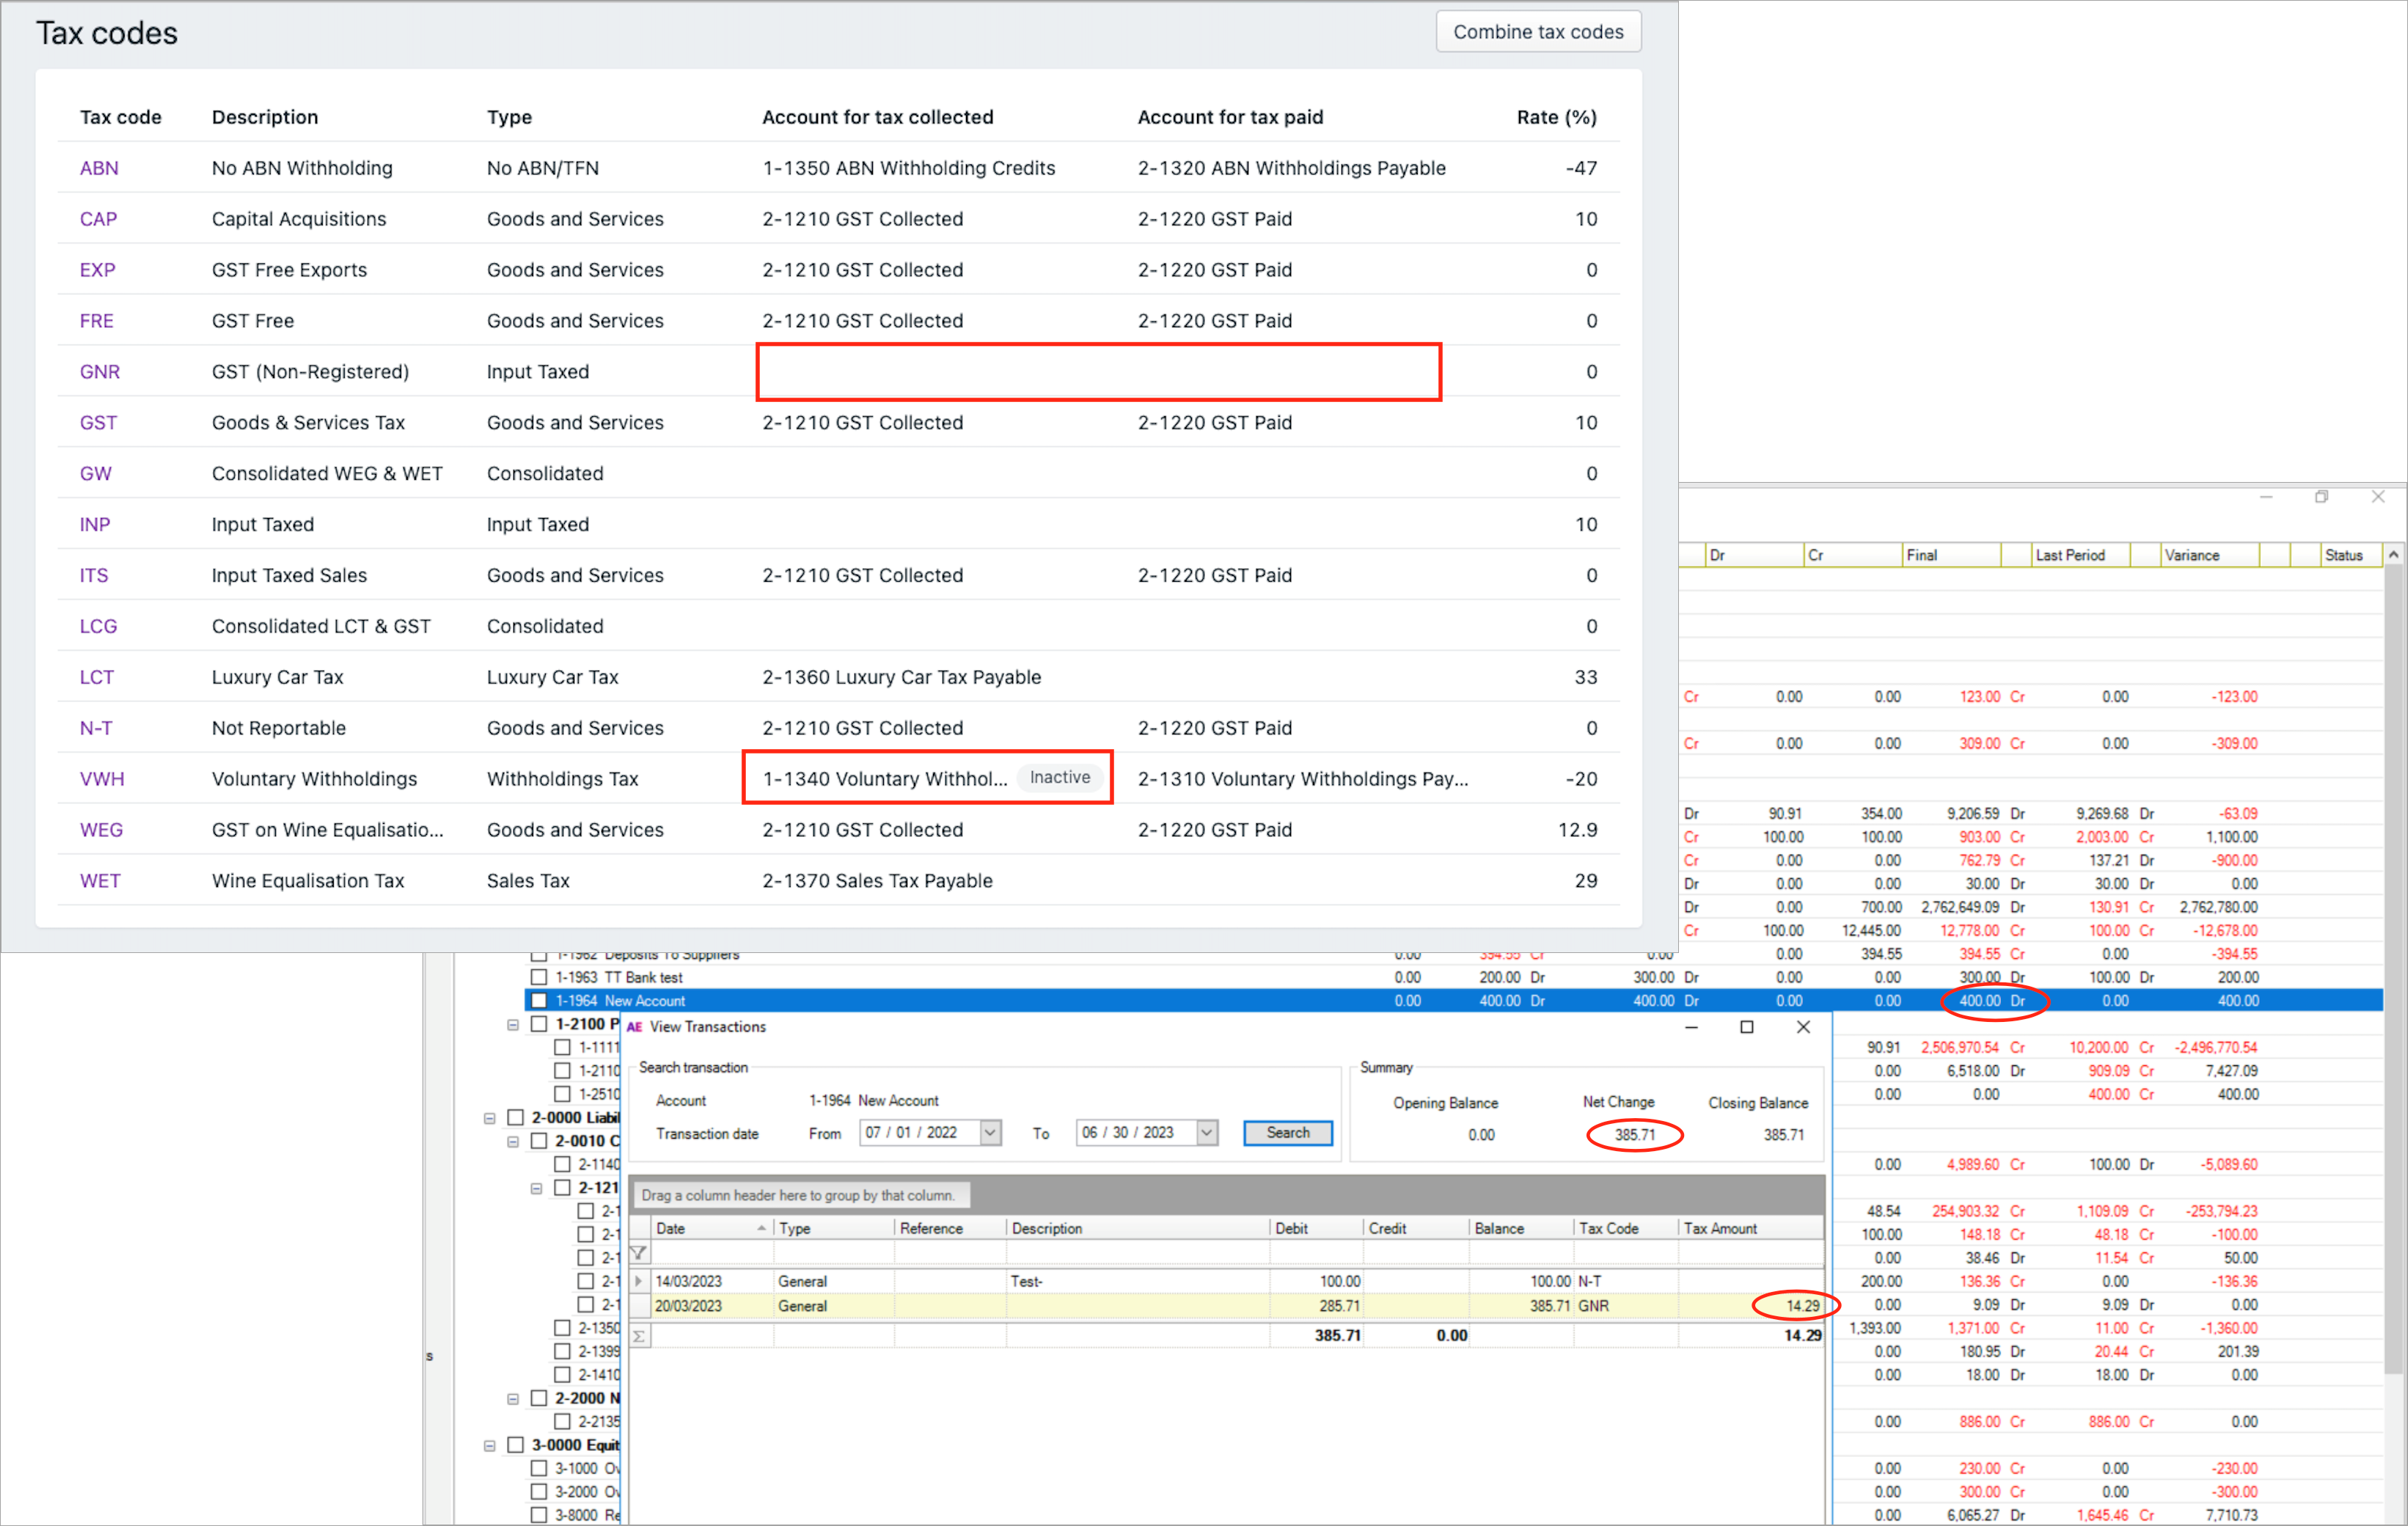Tick the 1-1963 TT Bank test checkbox
This screenshot has width=2408, height=1526.
[539, 977]
